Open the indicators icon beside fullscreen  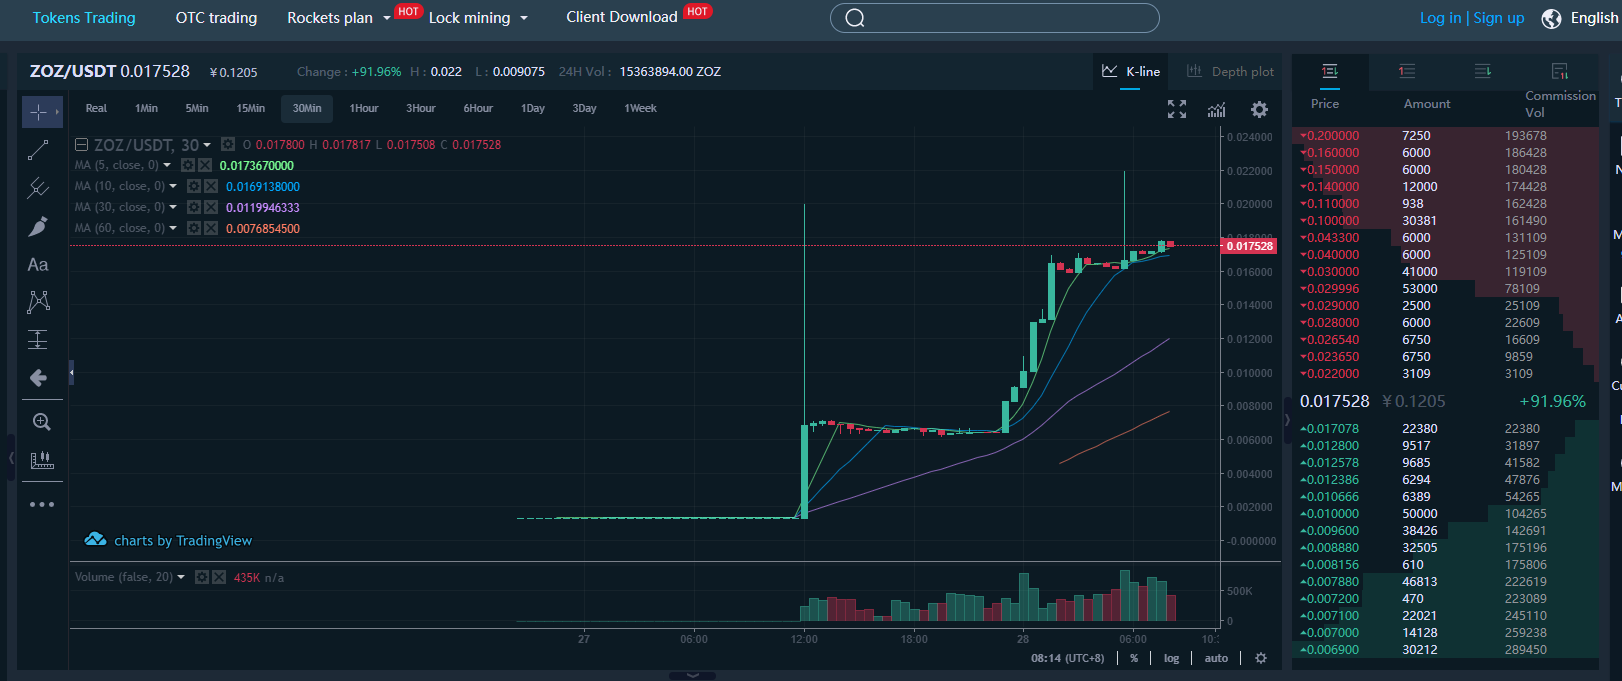(1216, 109)
